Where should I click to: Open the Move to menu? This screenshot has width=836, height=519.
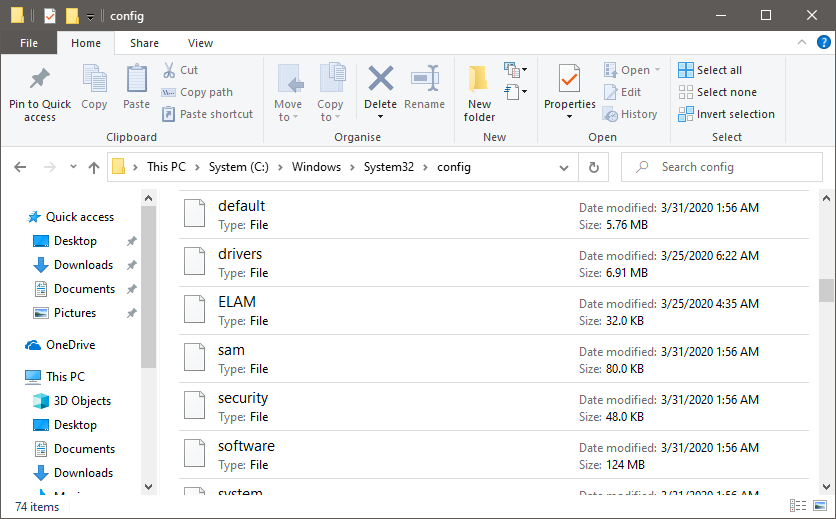288,93
